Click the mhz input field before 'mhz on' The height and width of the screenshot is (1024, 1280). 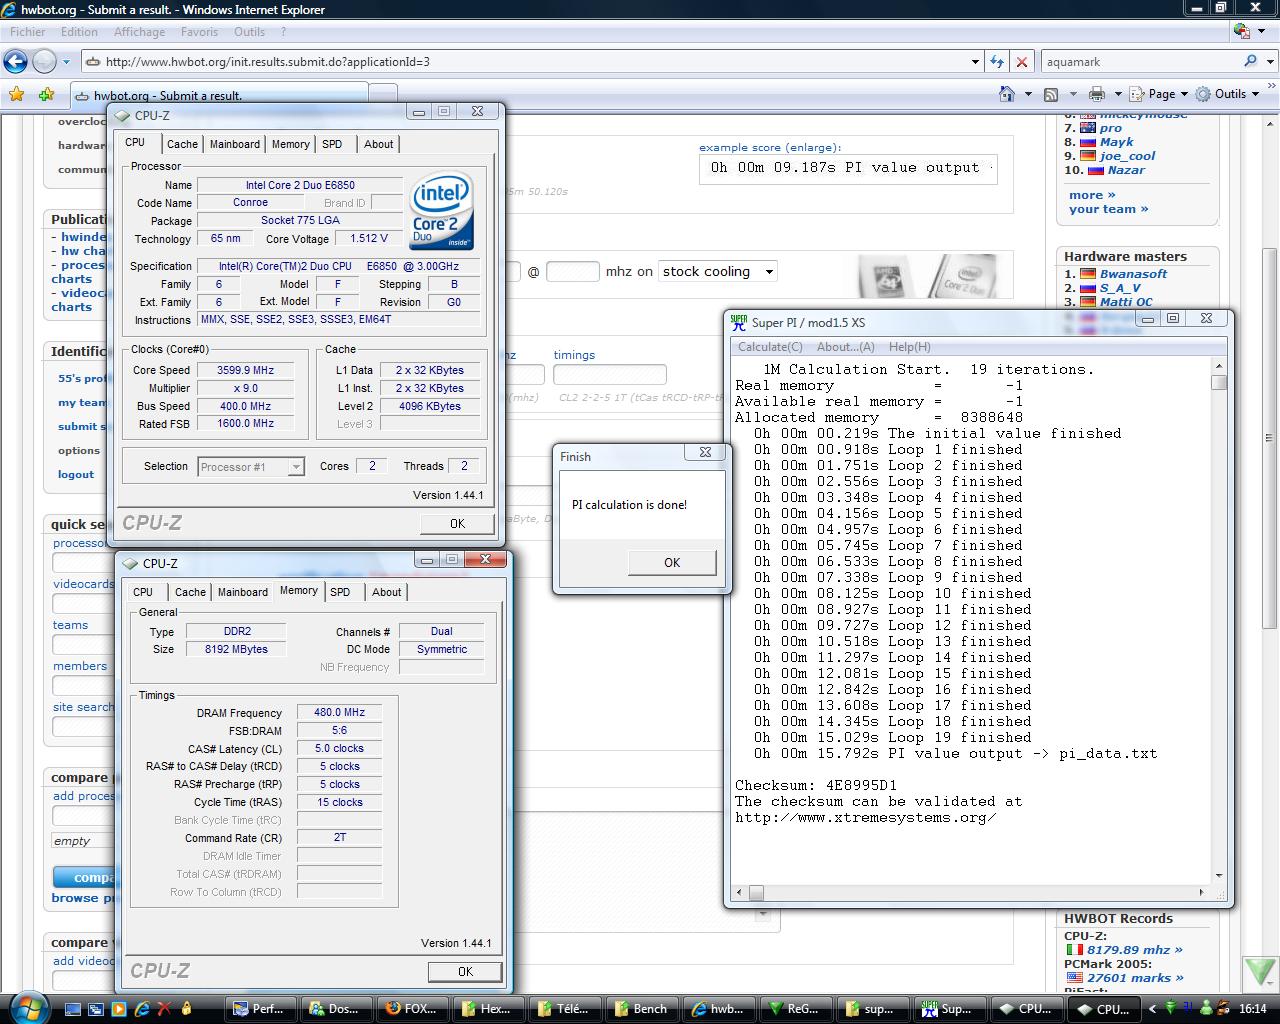pos(573,271)
